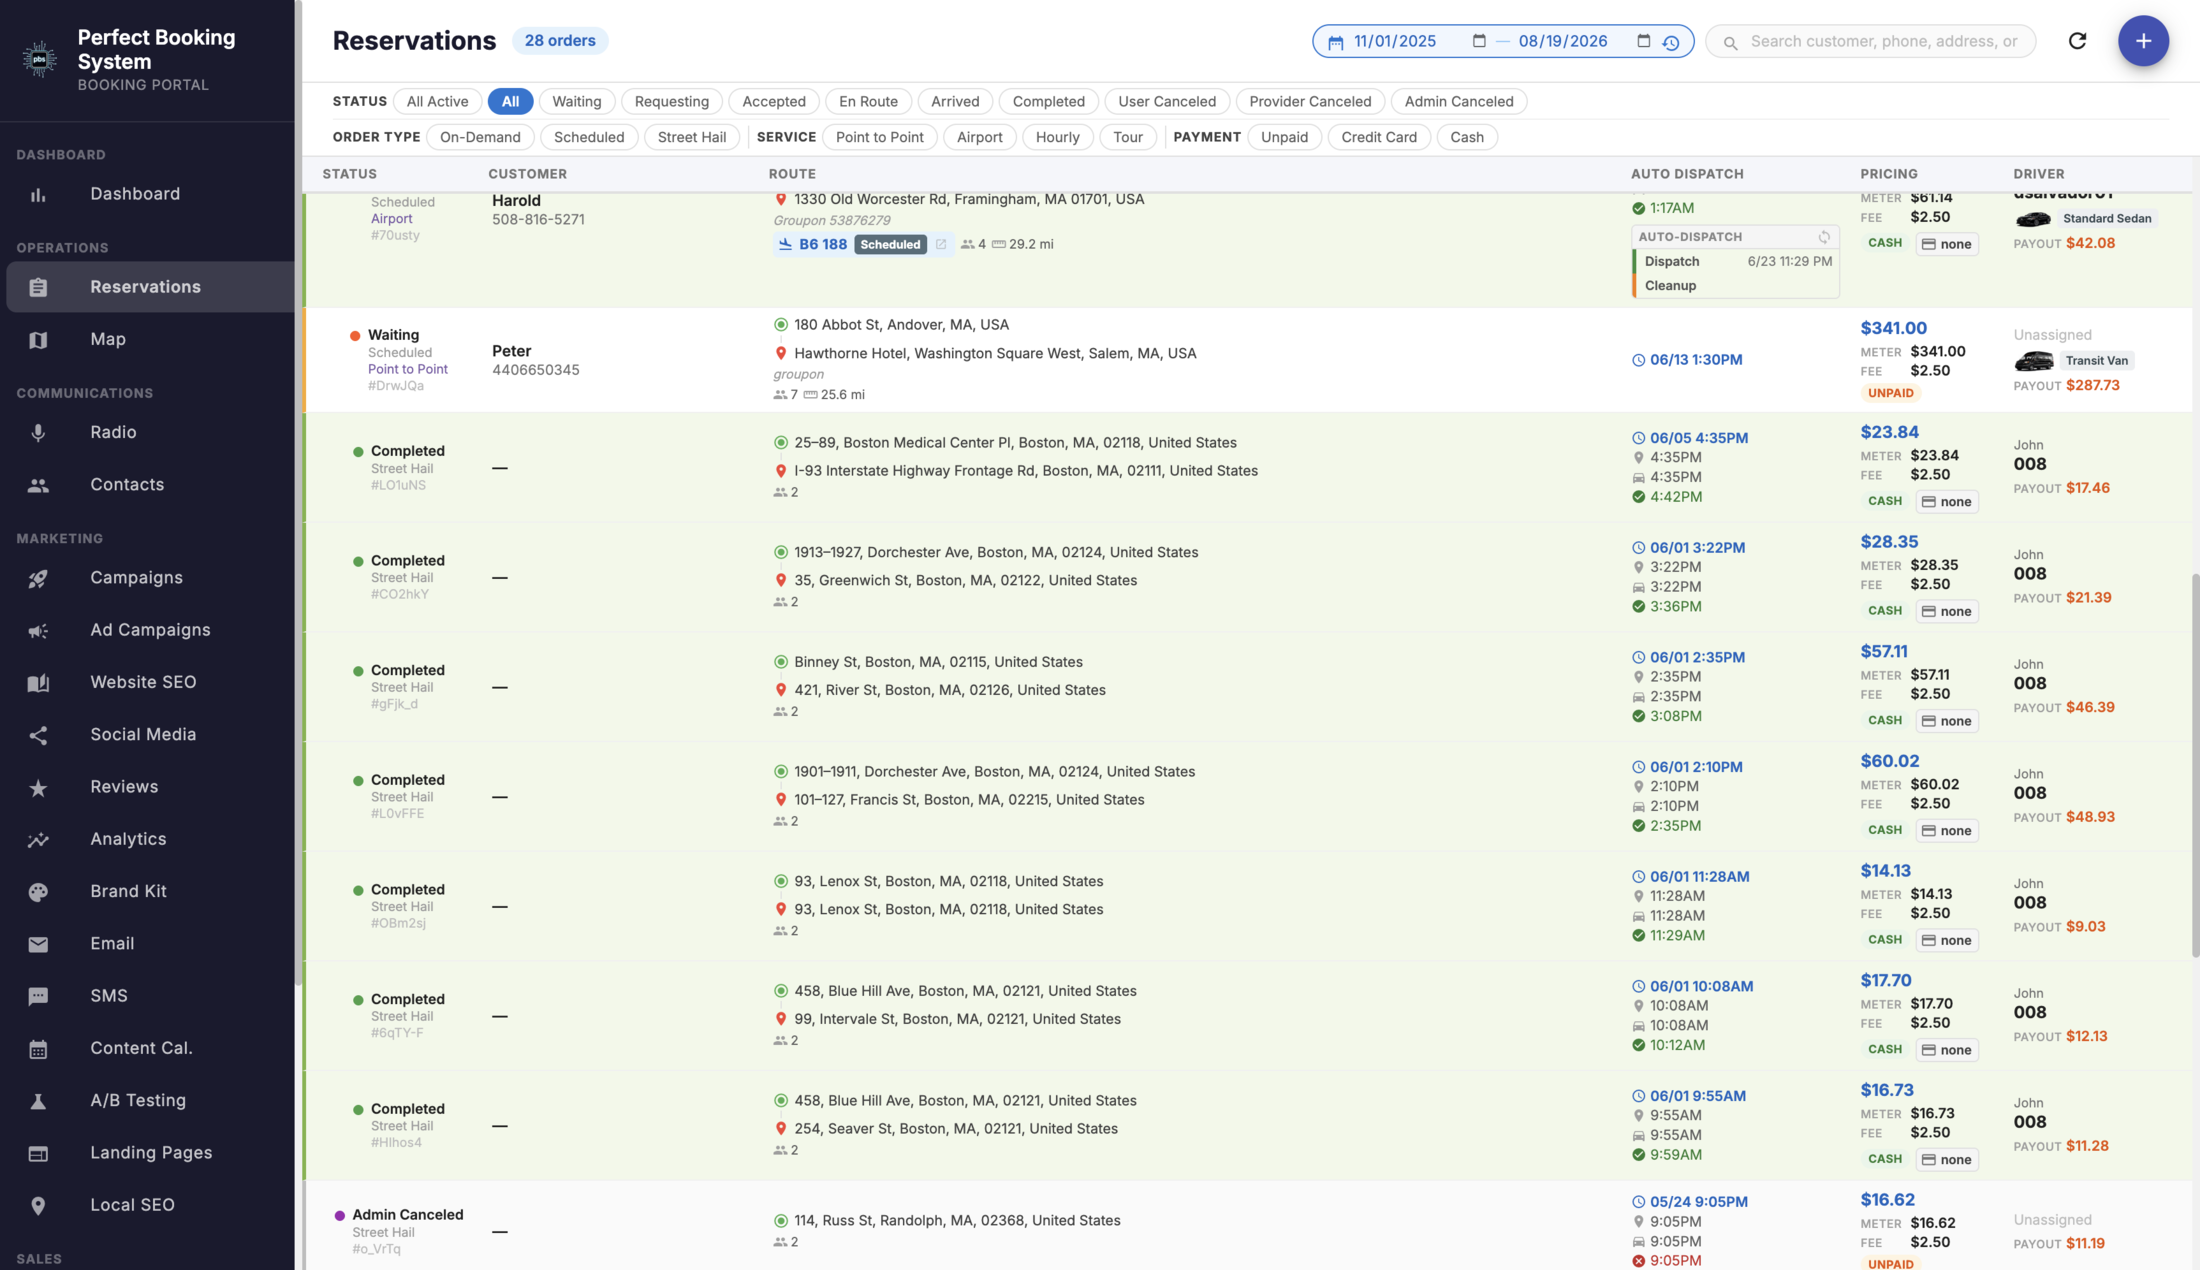Click the blue plus add reservation button
Viewport: 2200px width, 1270px height.
(2143, 41)
